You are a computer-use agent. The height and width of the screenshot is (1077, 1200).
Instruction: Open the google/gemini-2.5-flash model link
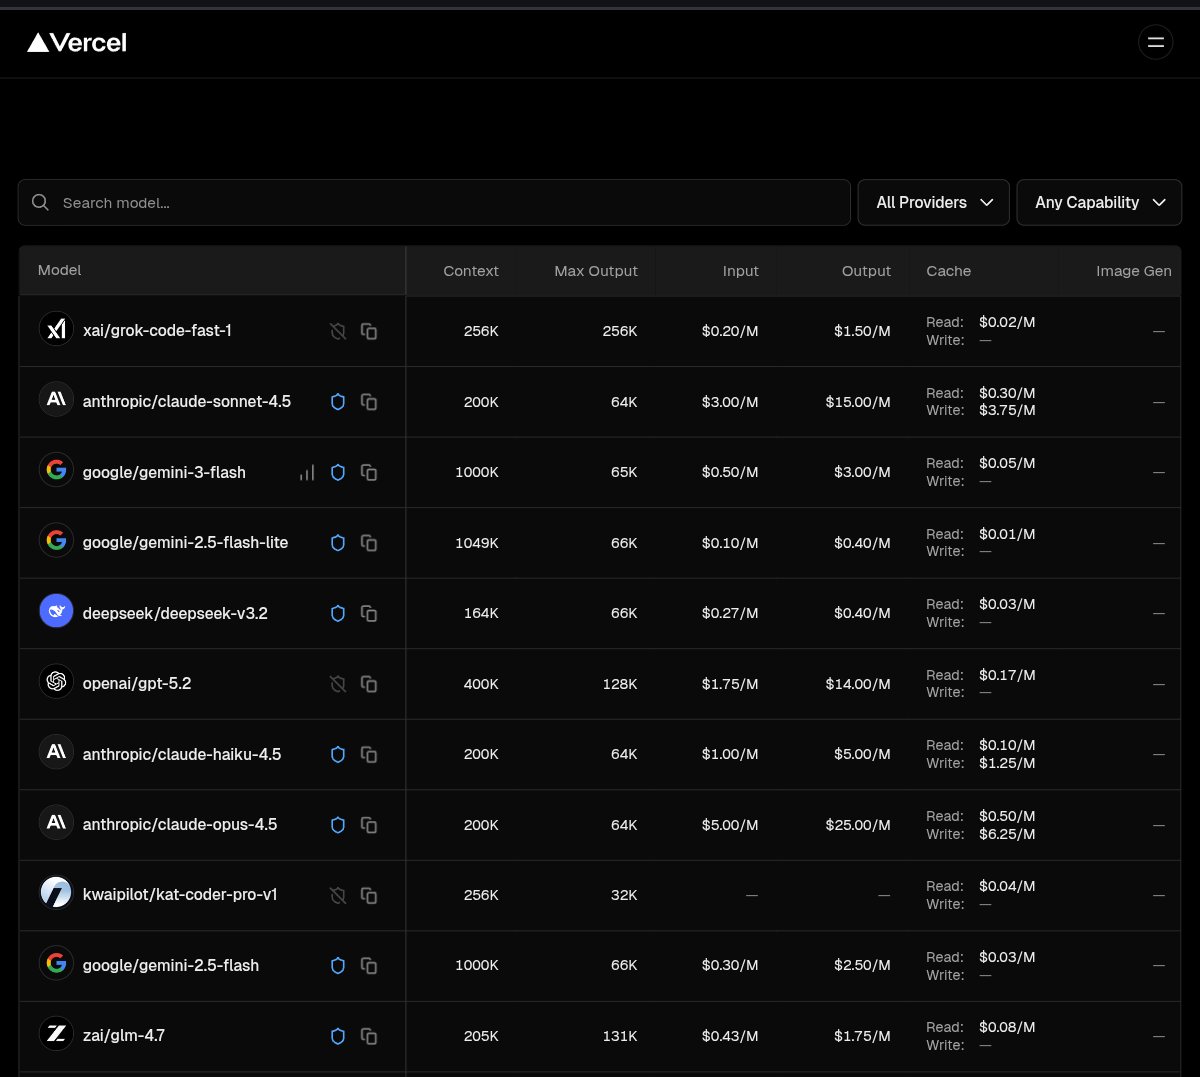(171, 965)
